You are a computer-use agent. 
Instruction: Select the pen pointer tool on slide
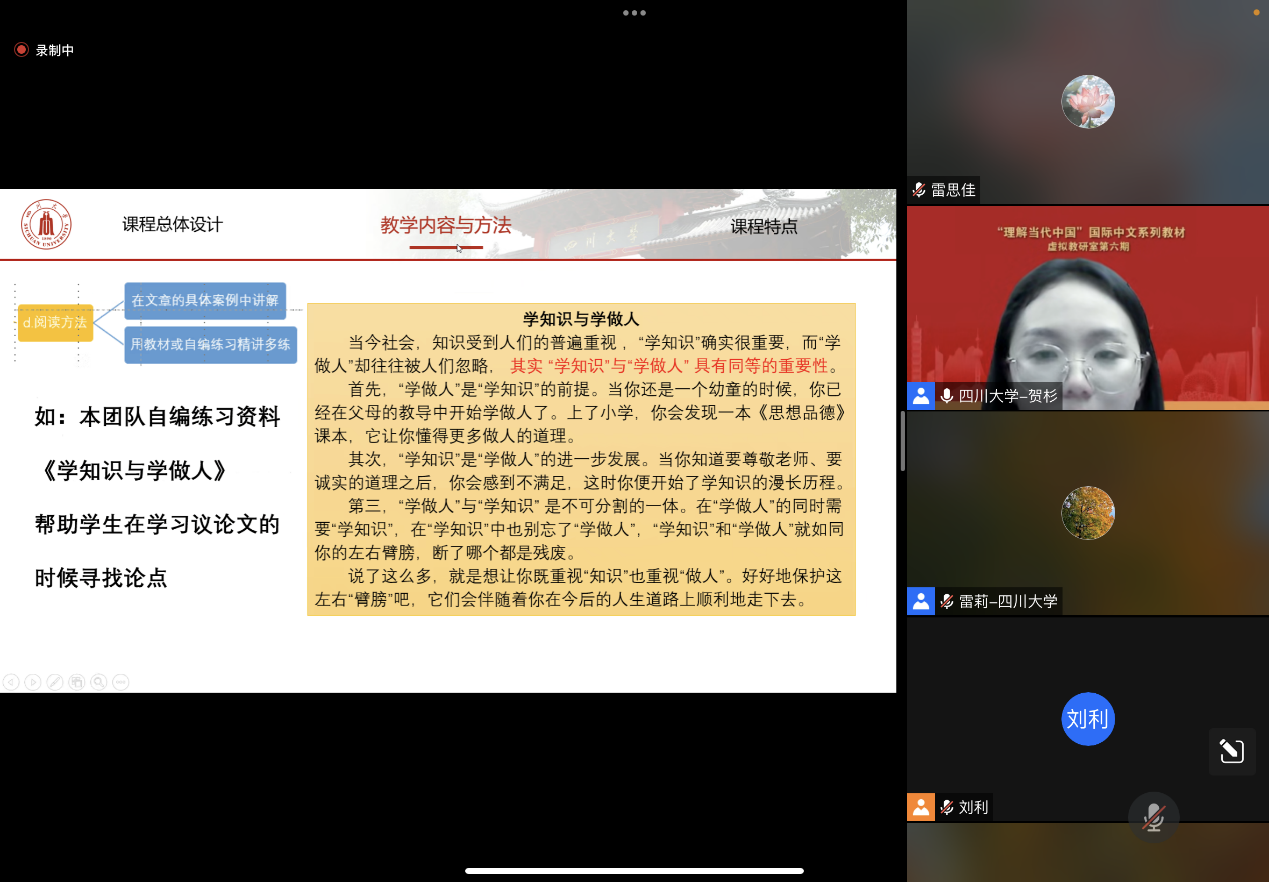click(55, 682)
